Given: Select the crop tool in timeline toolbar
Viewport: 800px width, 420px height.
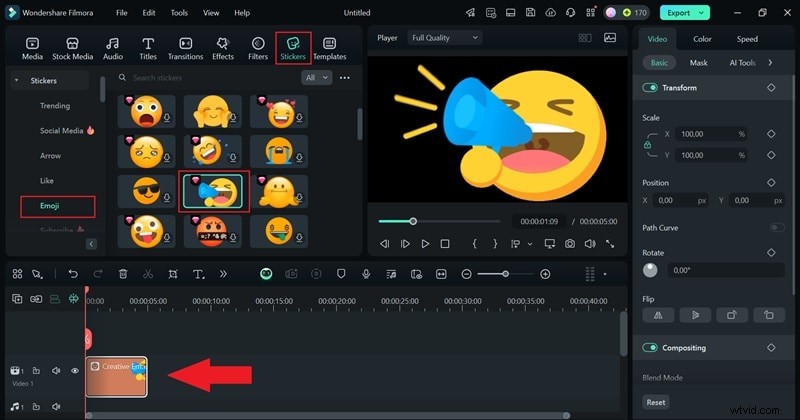Looking at the screenshot, I should [173, 274].
